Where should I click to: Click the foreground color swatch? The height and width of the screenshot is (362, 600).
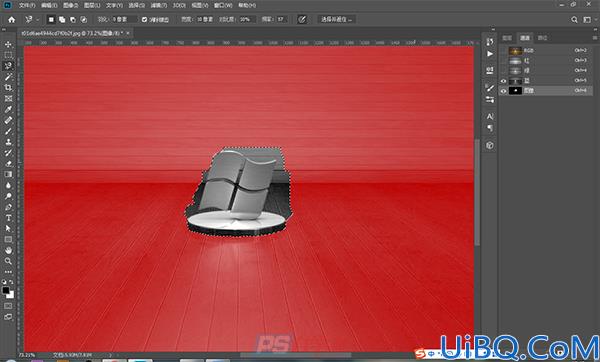tap(6, 290)
